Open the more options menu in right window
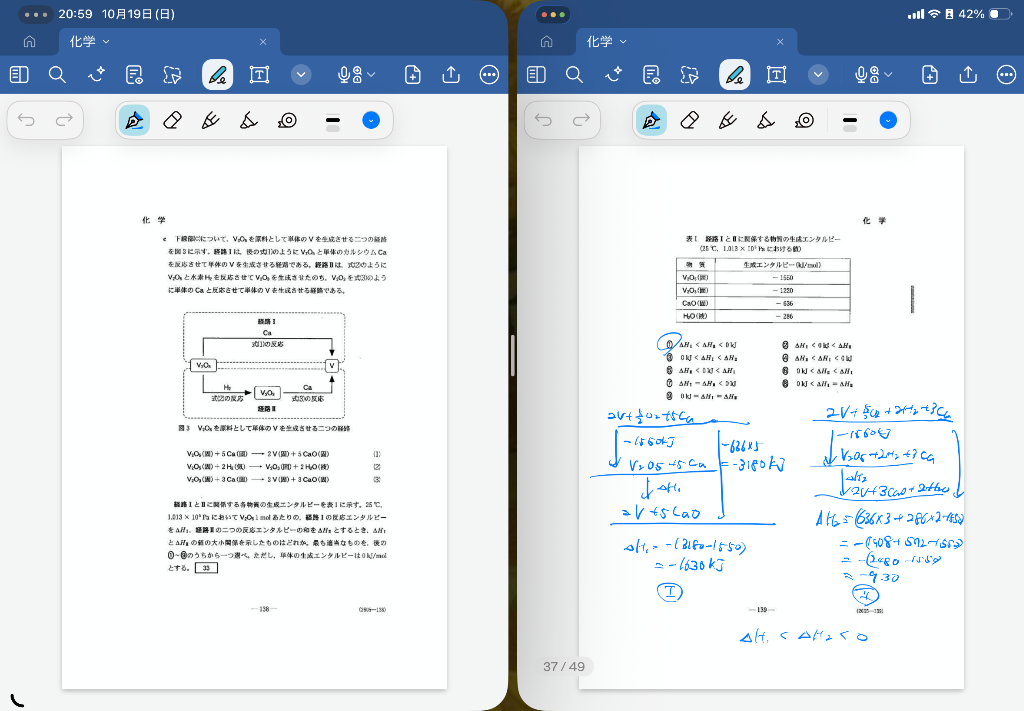This screenshot has height=711, width=1024. click(1006, 75)
